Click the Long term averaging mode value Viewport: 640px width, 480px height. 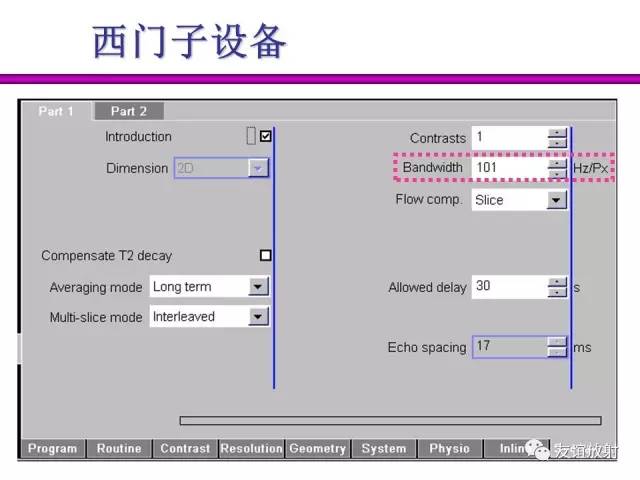[x=182, y=287]
